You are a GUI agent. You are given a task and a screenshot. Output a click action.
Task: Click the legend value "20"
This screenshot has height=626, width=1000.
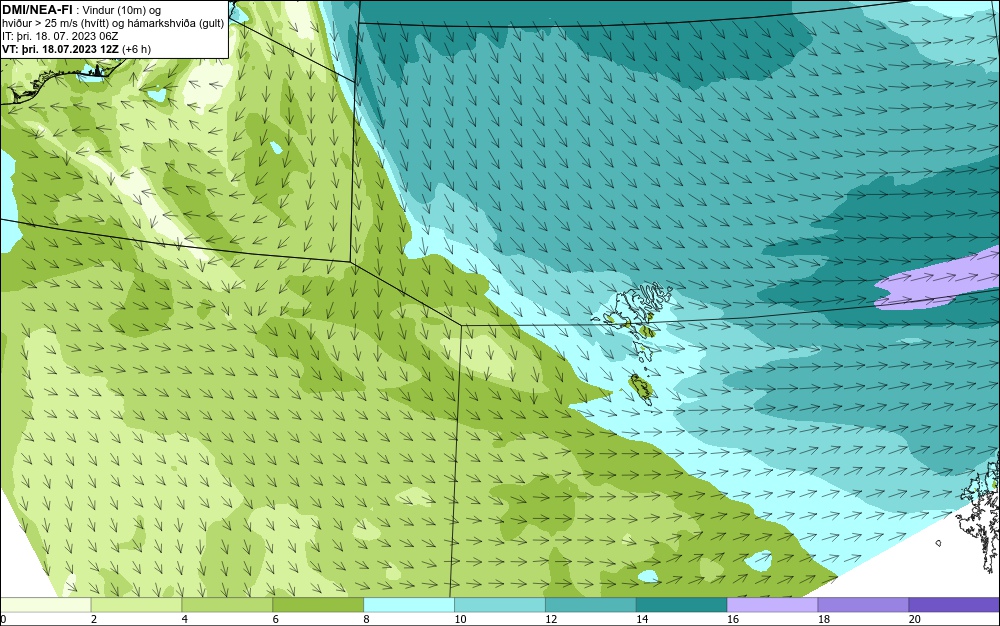(915, 619)
